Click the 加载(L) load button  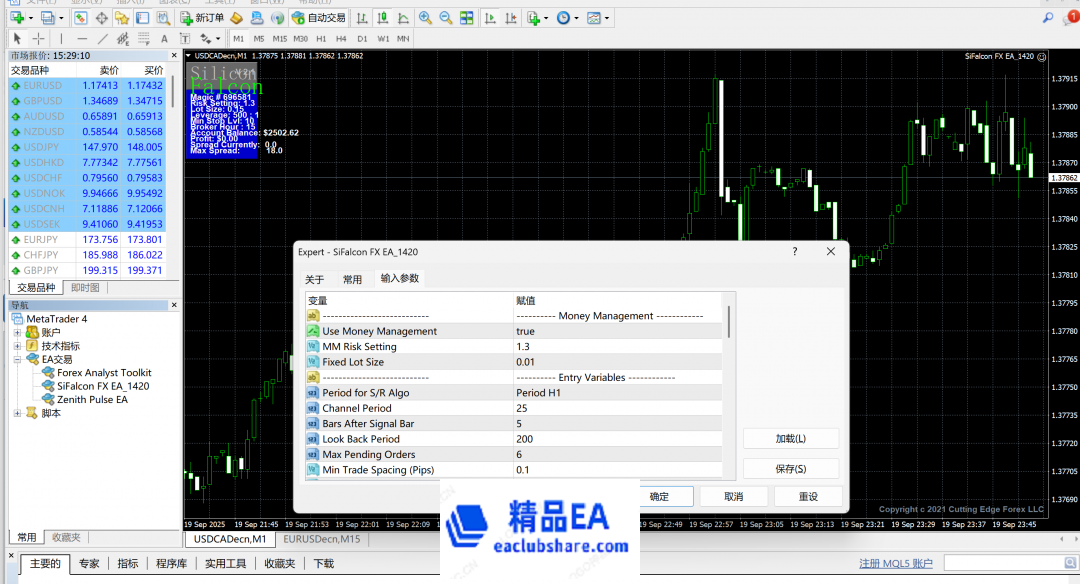790,439
